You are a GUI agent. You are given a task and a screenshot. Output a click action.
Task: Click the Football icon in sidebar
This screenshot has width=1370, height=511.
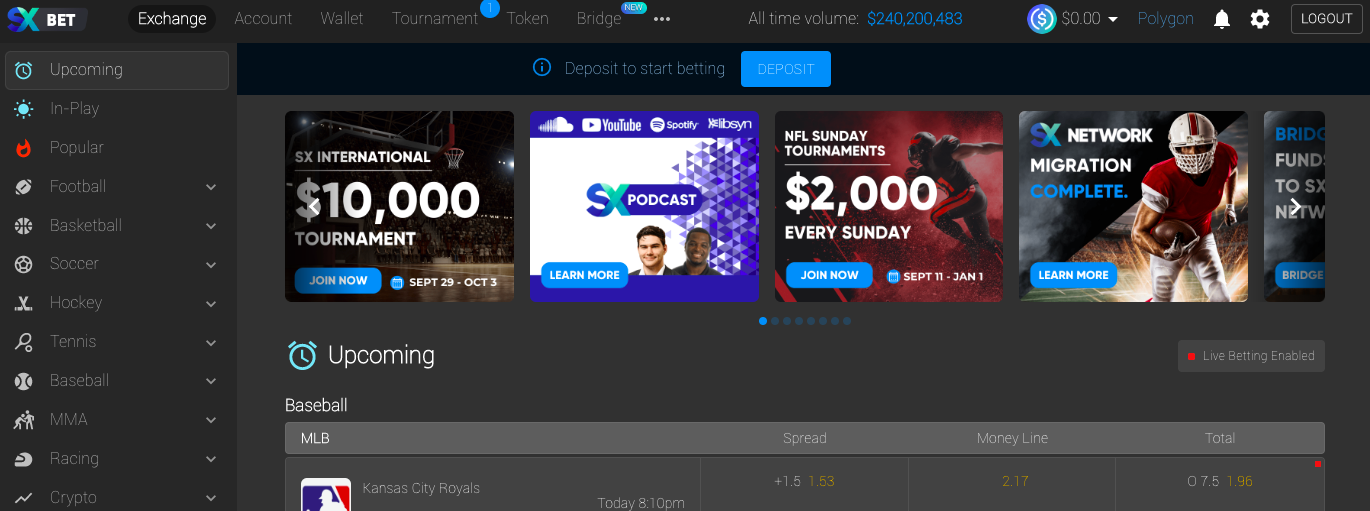[24, 187]
